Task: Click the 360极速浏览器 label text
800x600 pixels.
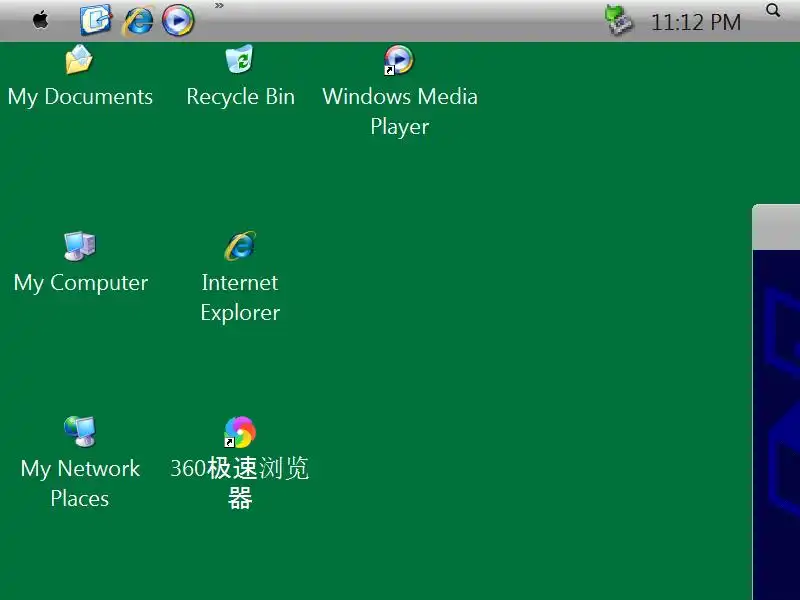Action: [x=240, y=483]
